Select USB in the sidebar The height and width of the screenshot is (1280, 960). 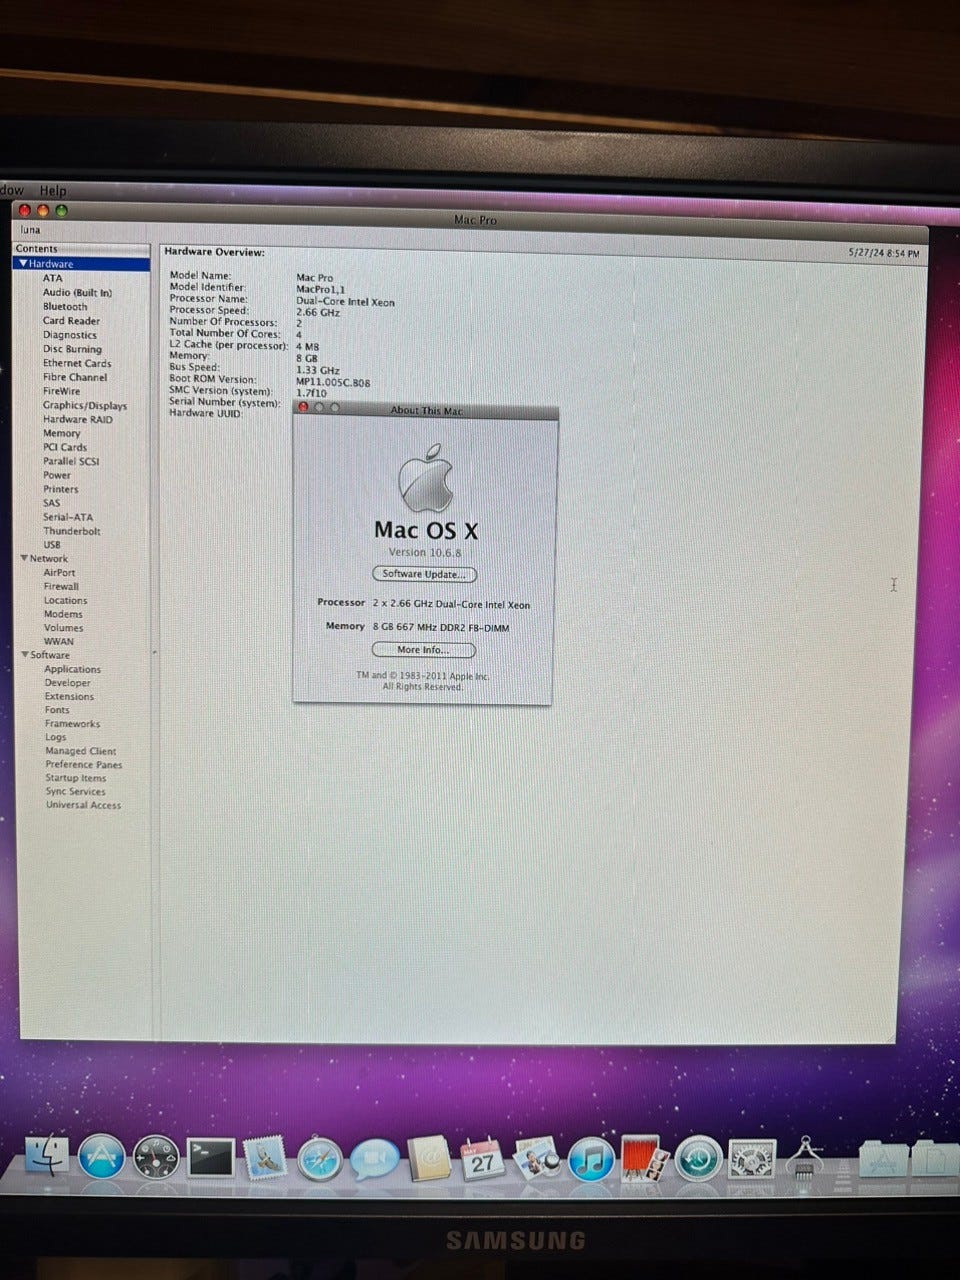(x=53, y=545)
